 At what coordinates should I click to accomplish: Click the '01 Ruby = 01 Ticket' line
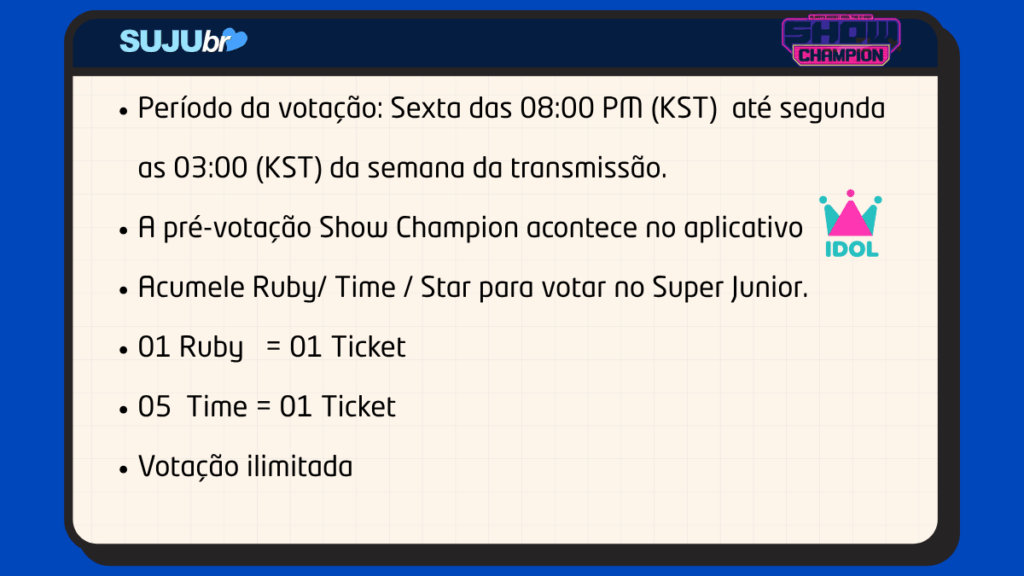pos(272,347)
